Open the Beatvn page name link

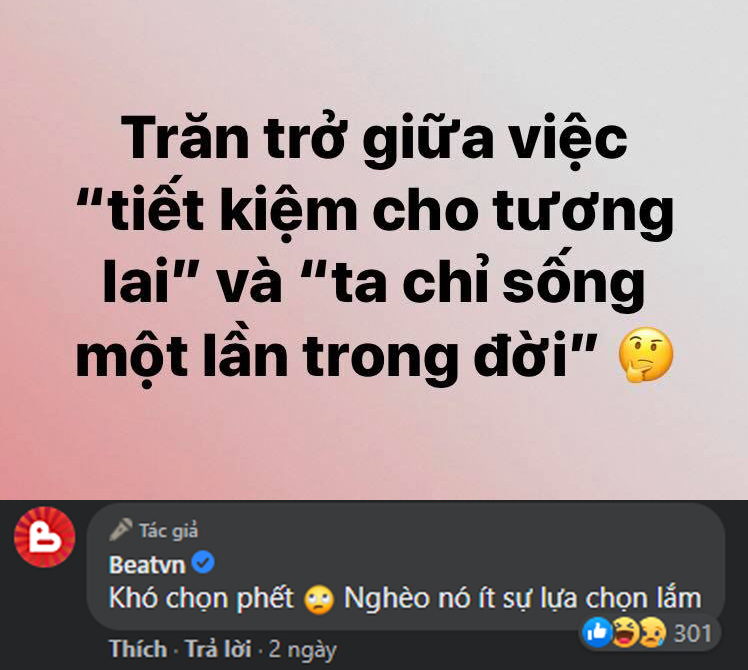[147, 565]
